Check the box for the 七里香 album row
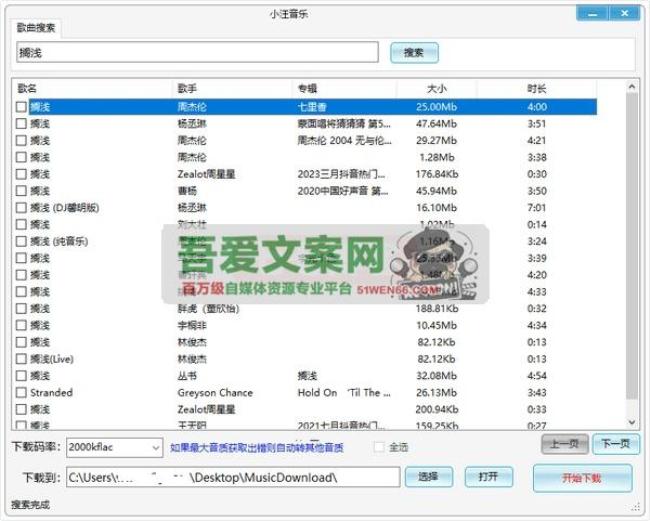The image size is (650, 521). 21,107
